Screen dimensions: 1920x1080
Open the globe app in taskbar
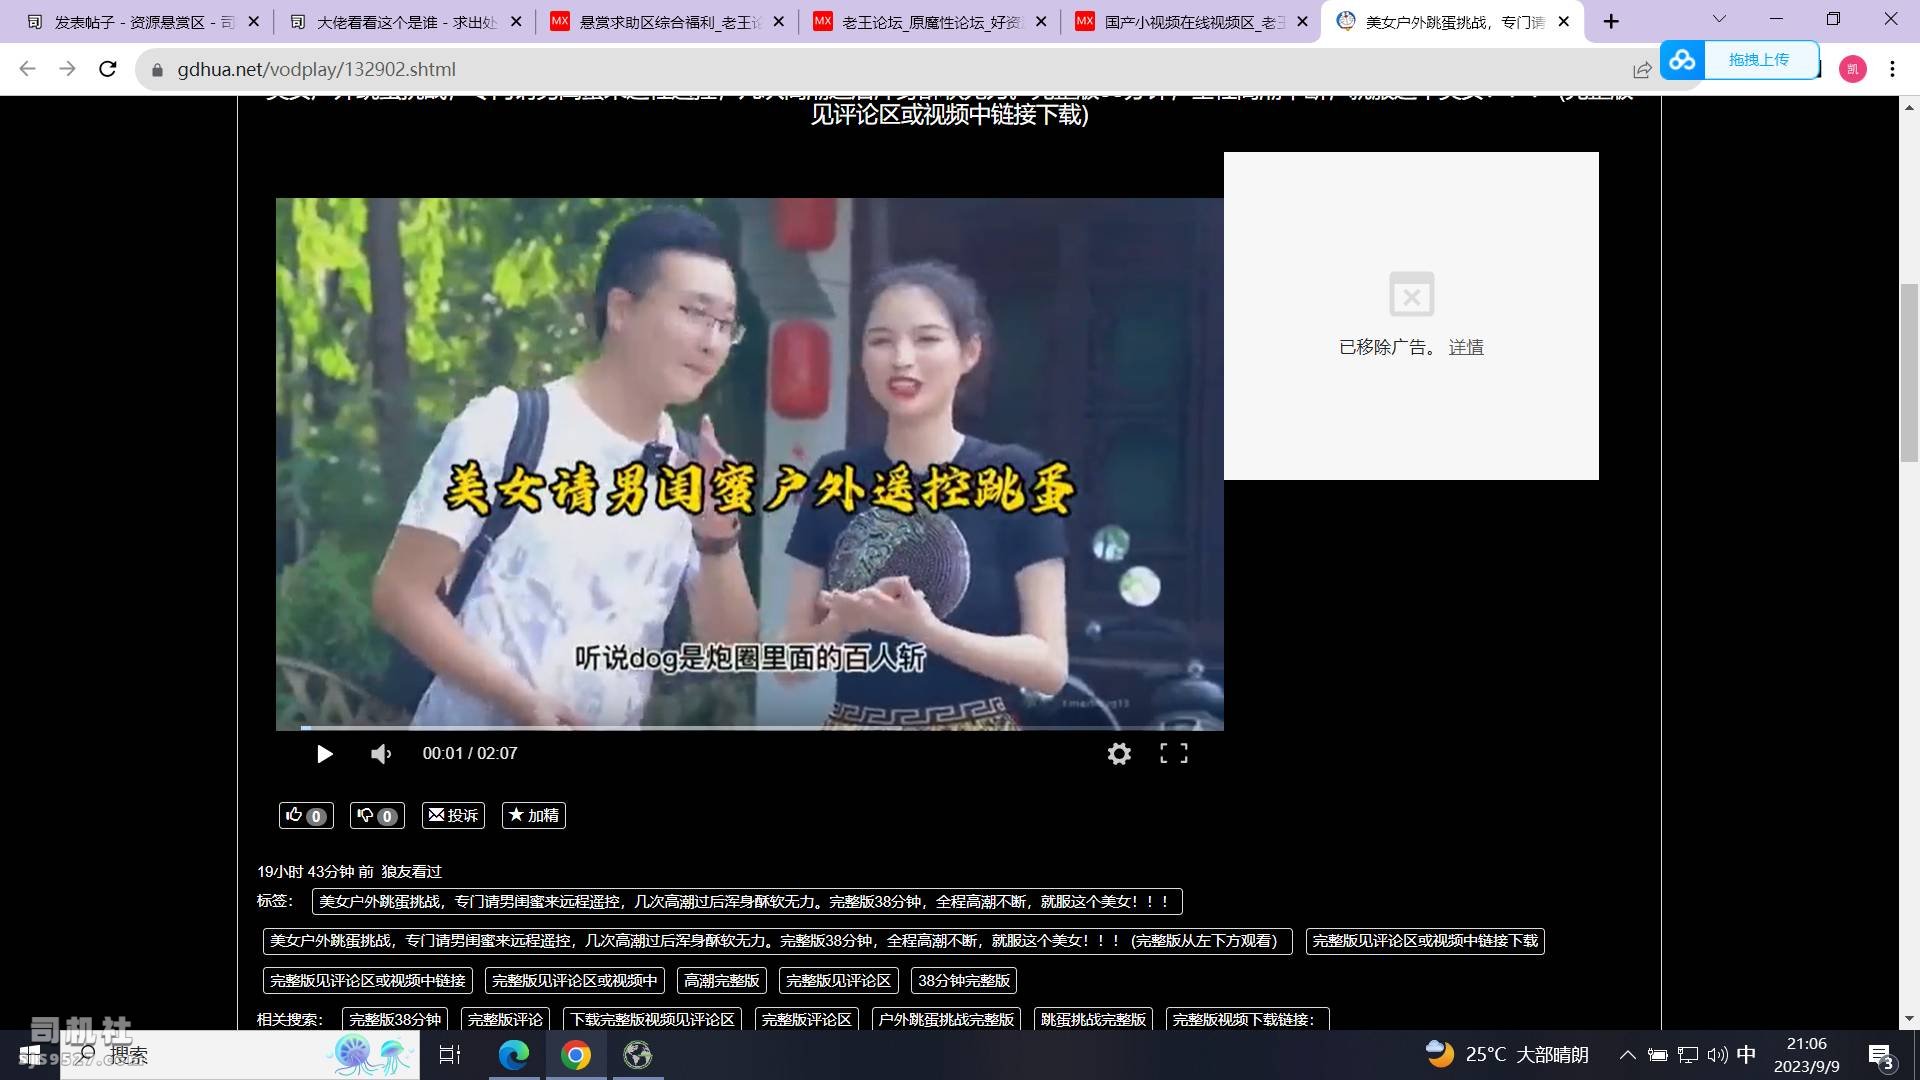[x=638, y=1055]
